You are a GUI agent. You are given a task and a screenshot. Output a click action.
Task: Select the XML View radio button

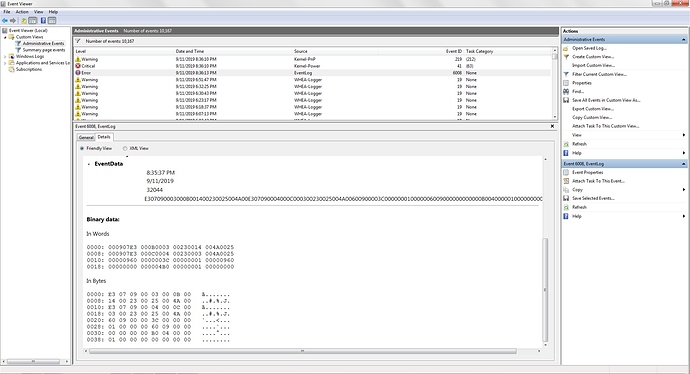click(125, 148)
